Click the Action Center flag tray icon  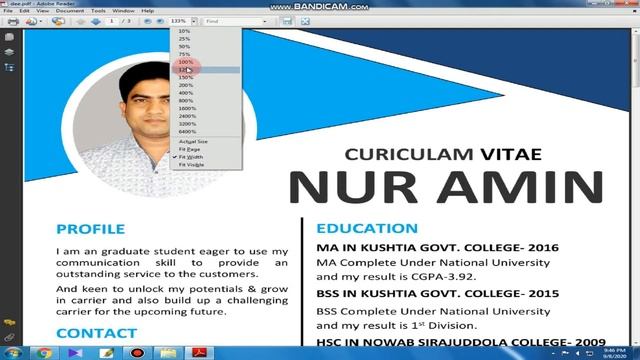click(x=565, y=353)
